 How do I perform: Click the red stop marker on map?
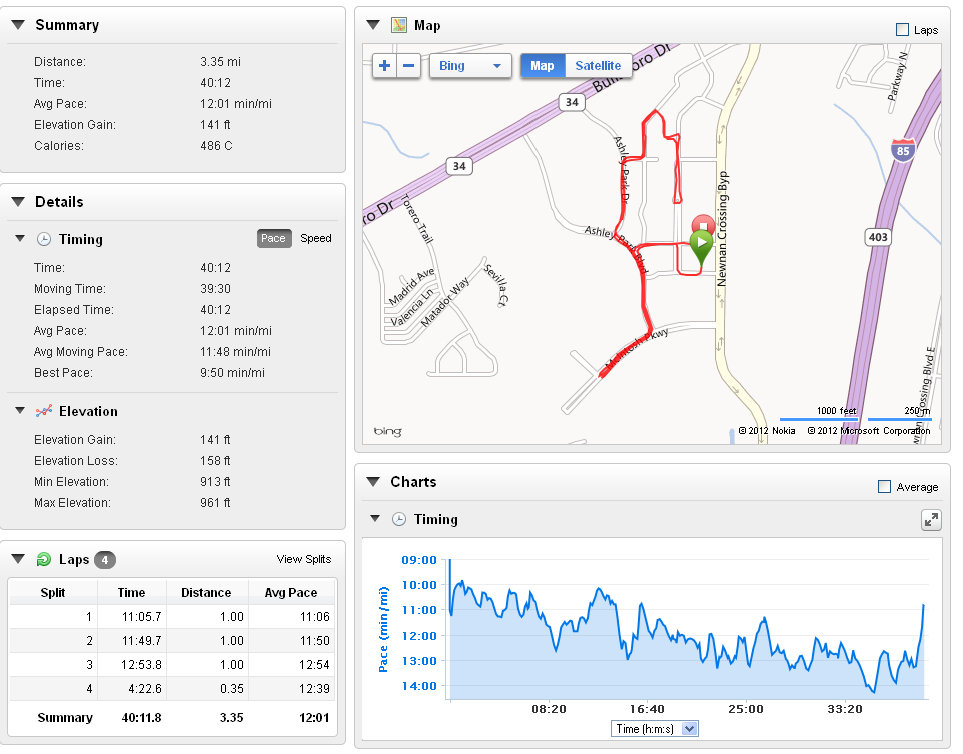click(703, 223)
